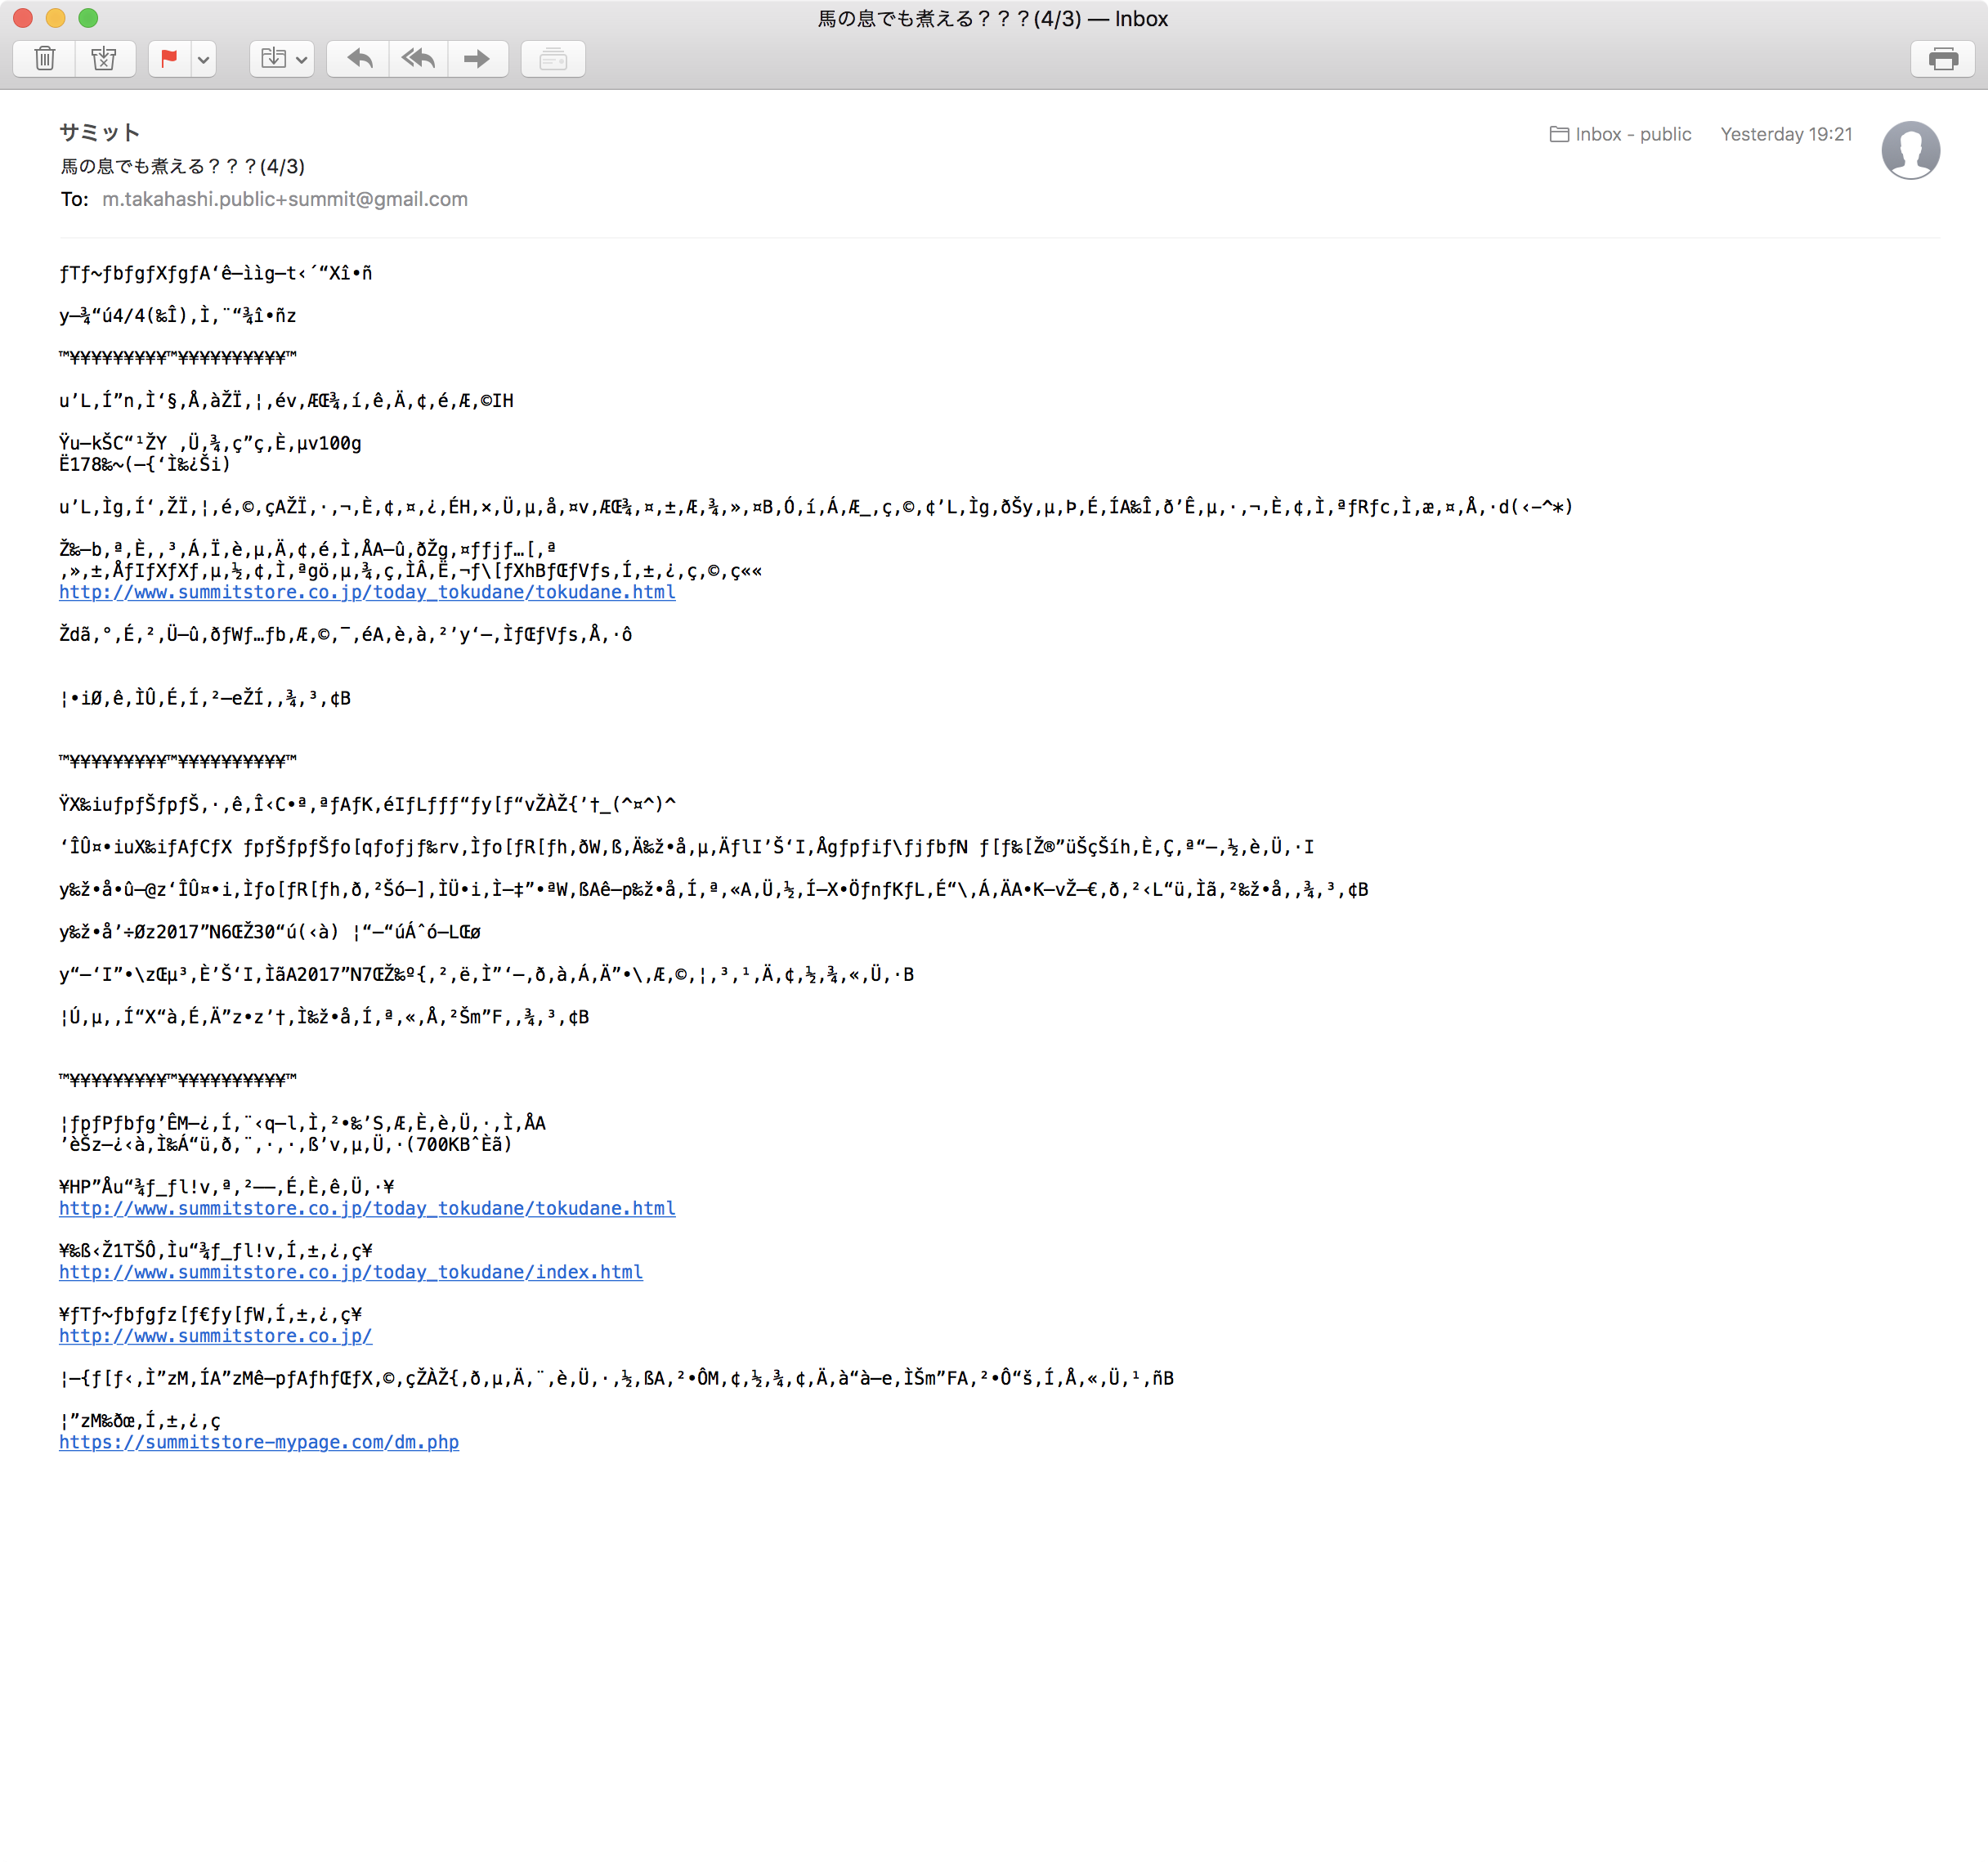Click the recipient email address
The width and height of the screenshot is (1988, 1862).
[x=285, y=199]
